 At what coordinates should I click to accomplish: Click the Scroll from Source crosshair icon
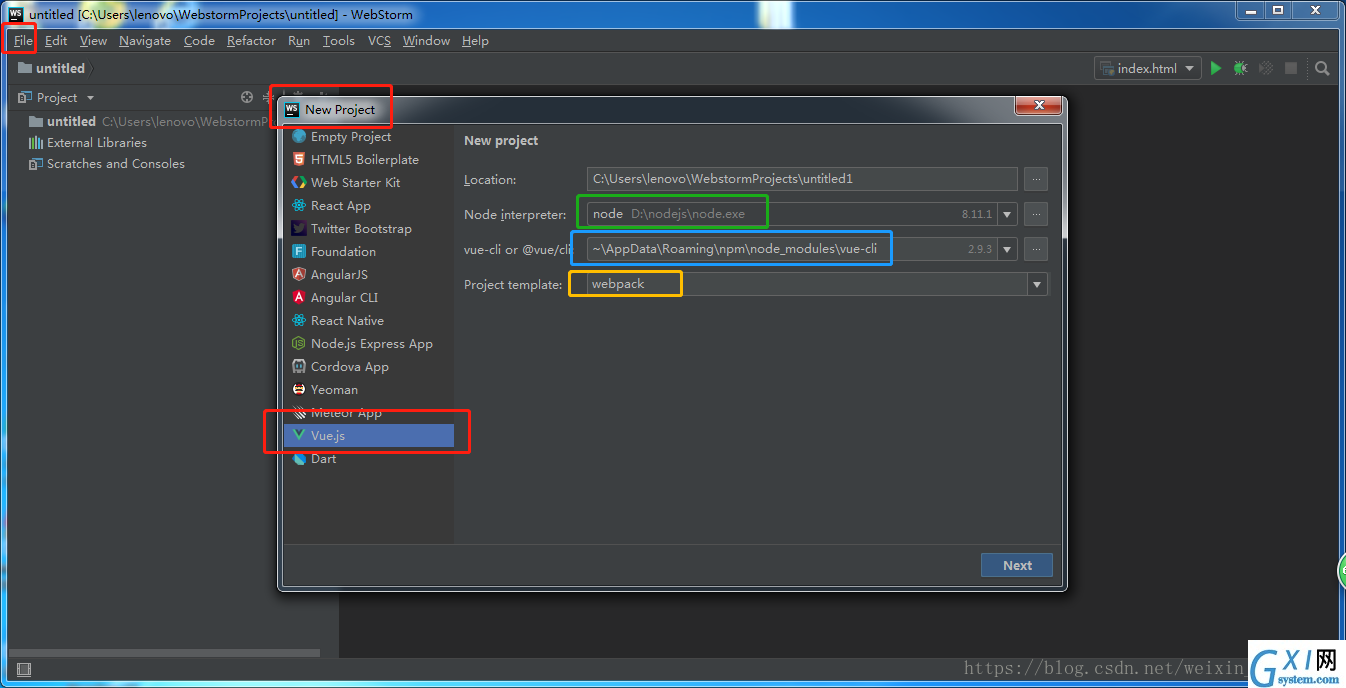[247, 97]
